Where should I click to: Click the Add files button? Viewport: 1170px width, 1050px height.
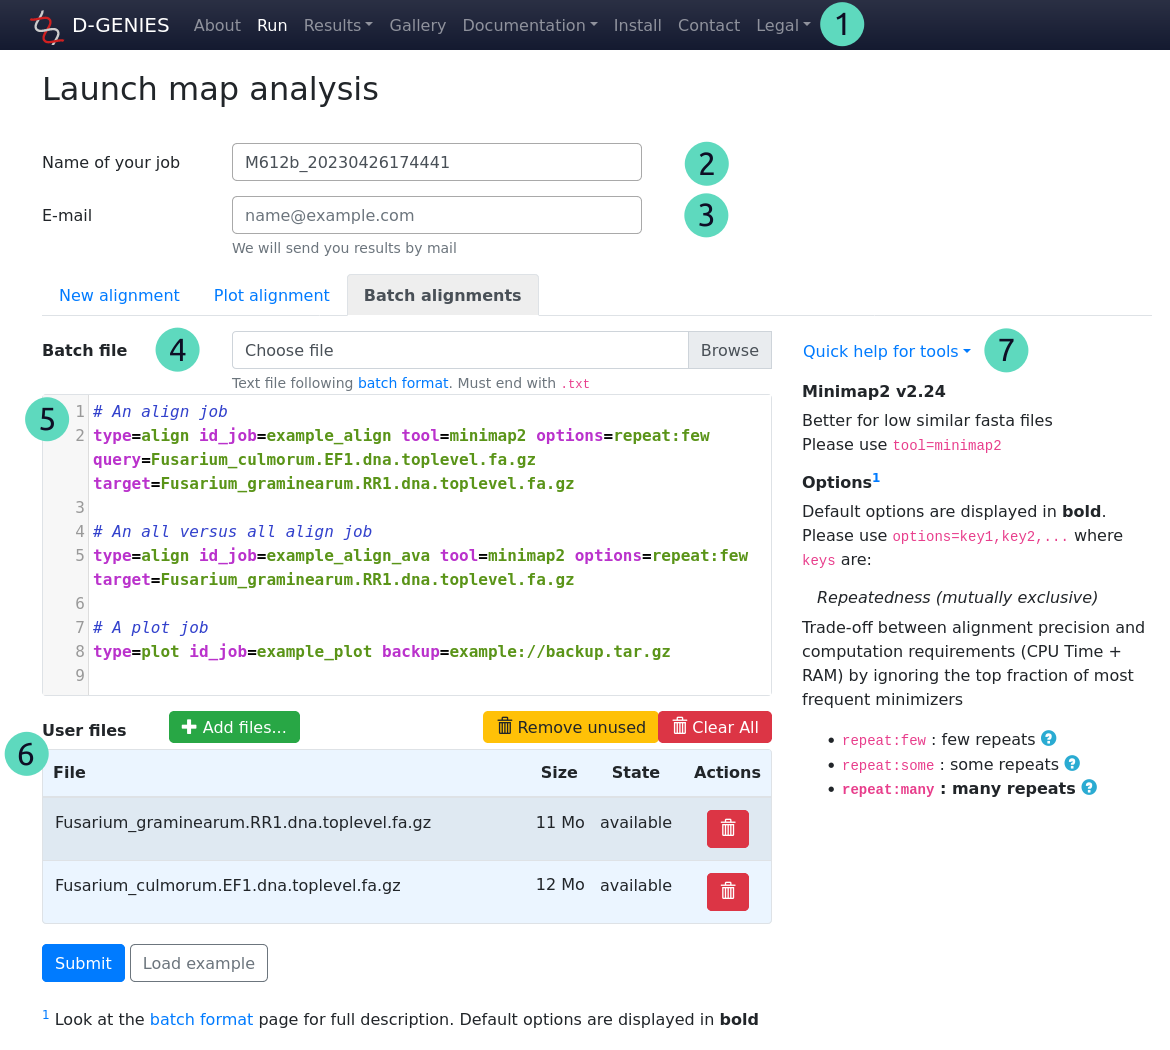click(x=234, y=727)
